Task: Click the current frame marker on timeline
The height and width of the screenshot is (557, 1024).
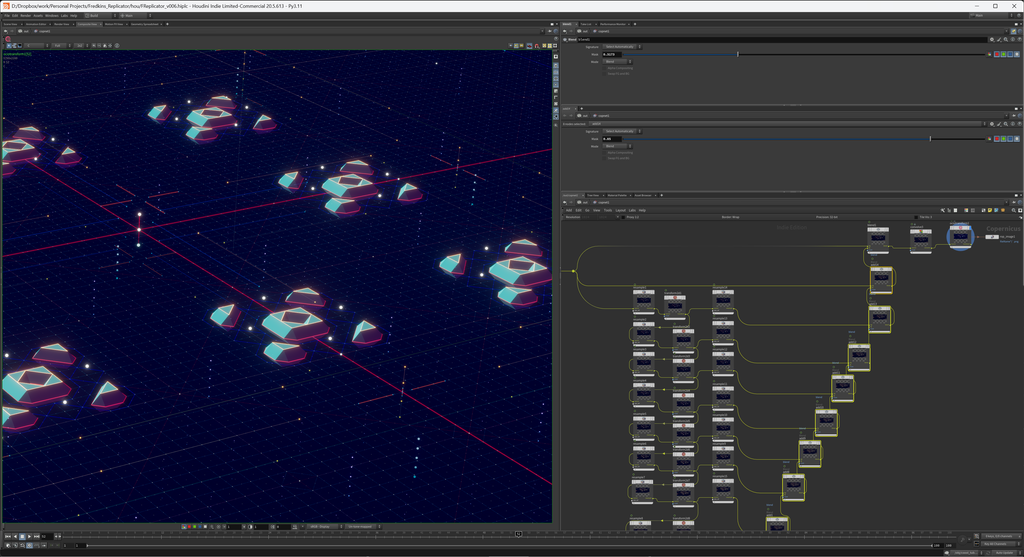Action: click(519, 534)
